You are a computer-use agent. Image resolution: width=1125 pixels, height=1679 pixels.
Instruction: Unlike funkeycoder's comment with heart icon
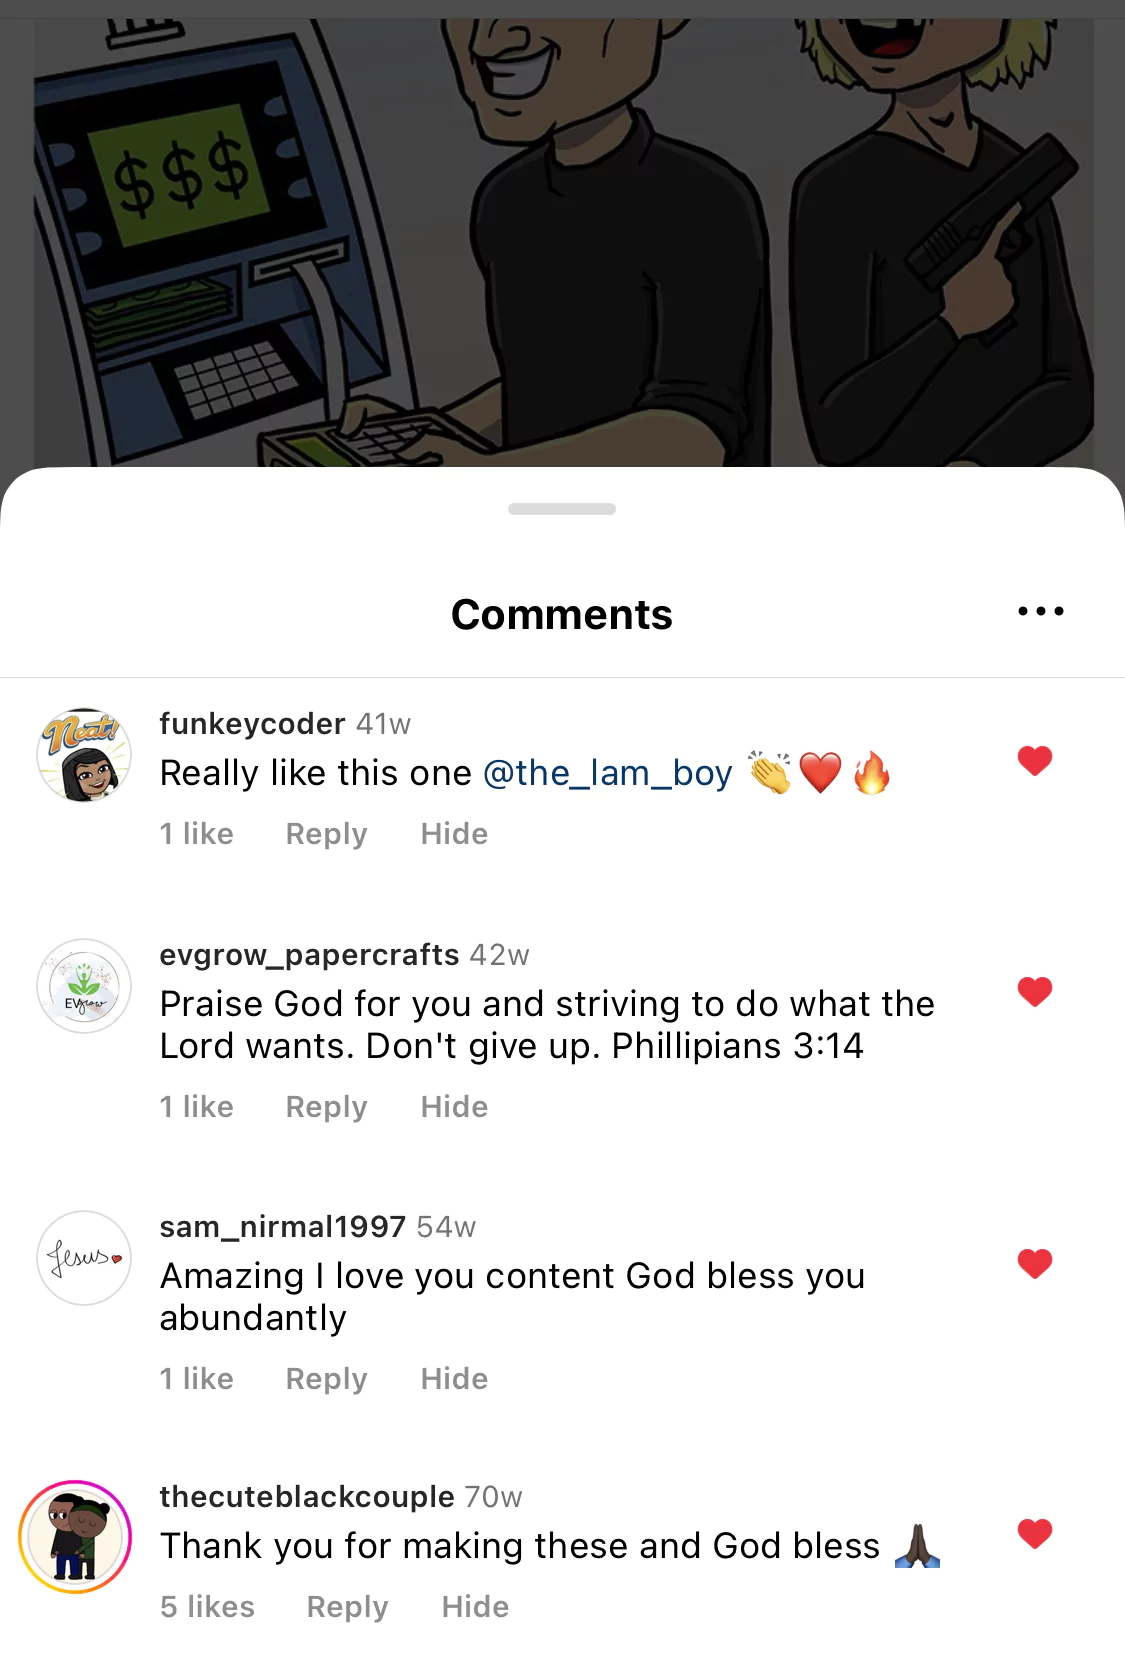click(1035, 761)
